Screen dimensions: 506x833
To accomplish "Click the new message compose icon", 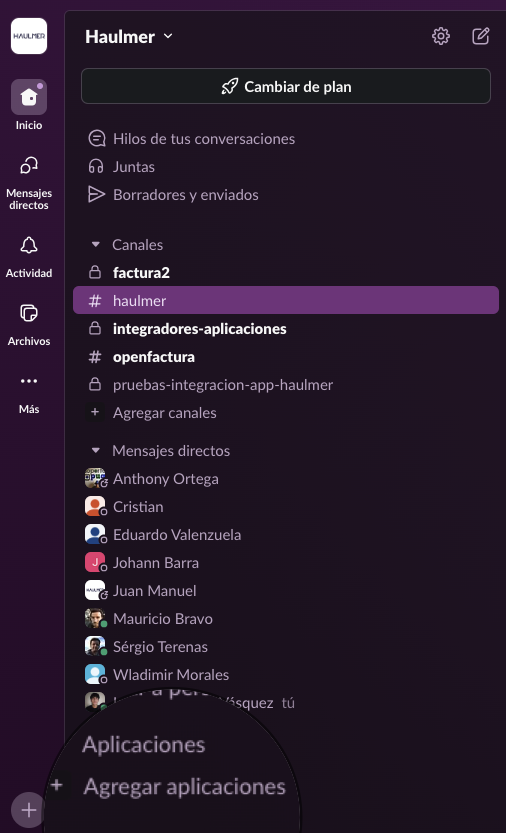I will (480, 36).
